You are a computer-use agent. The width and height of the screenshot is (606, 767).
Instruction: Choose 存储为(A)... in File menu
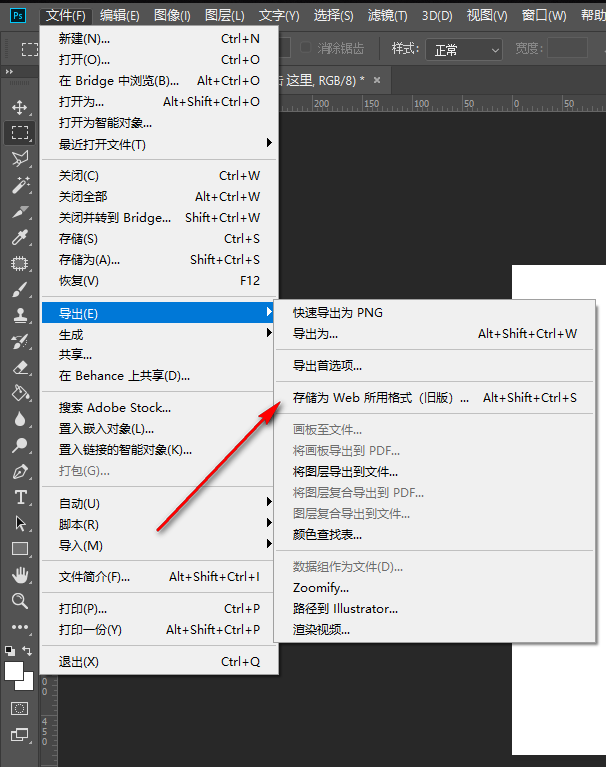pos(160,260)
